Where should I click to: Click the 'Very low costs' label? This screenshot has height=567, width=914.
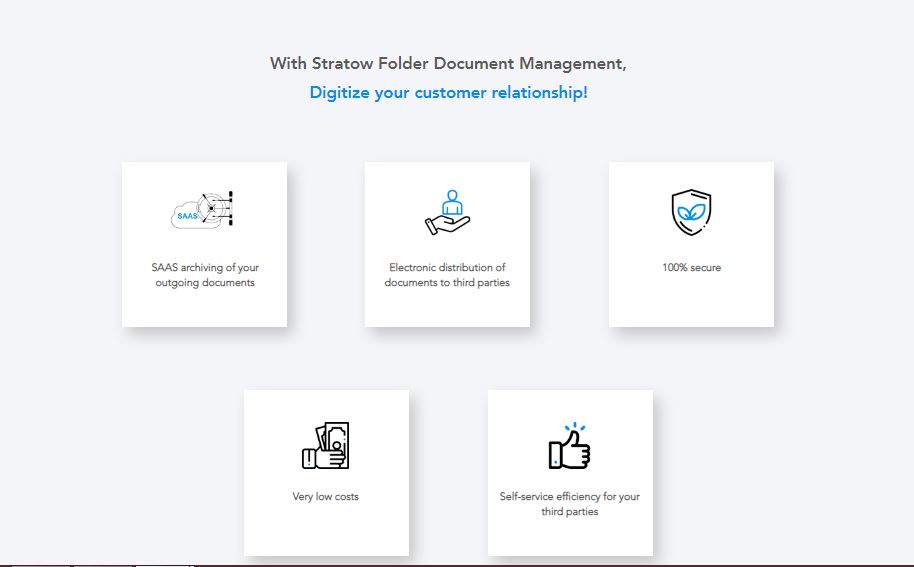pos(325,496)
